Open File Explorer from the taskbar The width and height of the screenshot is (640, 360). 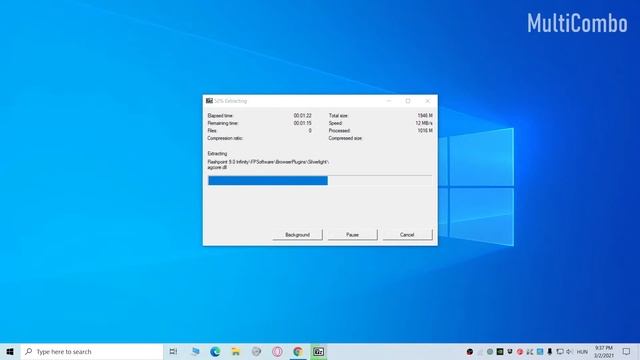236,351
